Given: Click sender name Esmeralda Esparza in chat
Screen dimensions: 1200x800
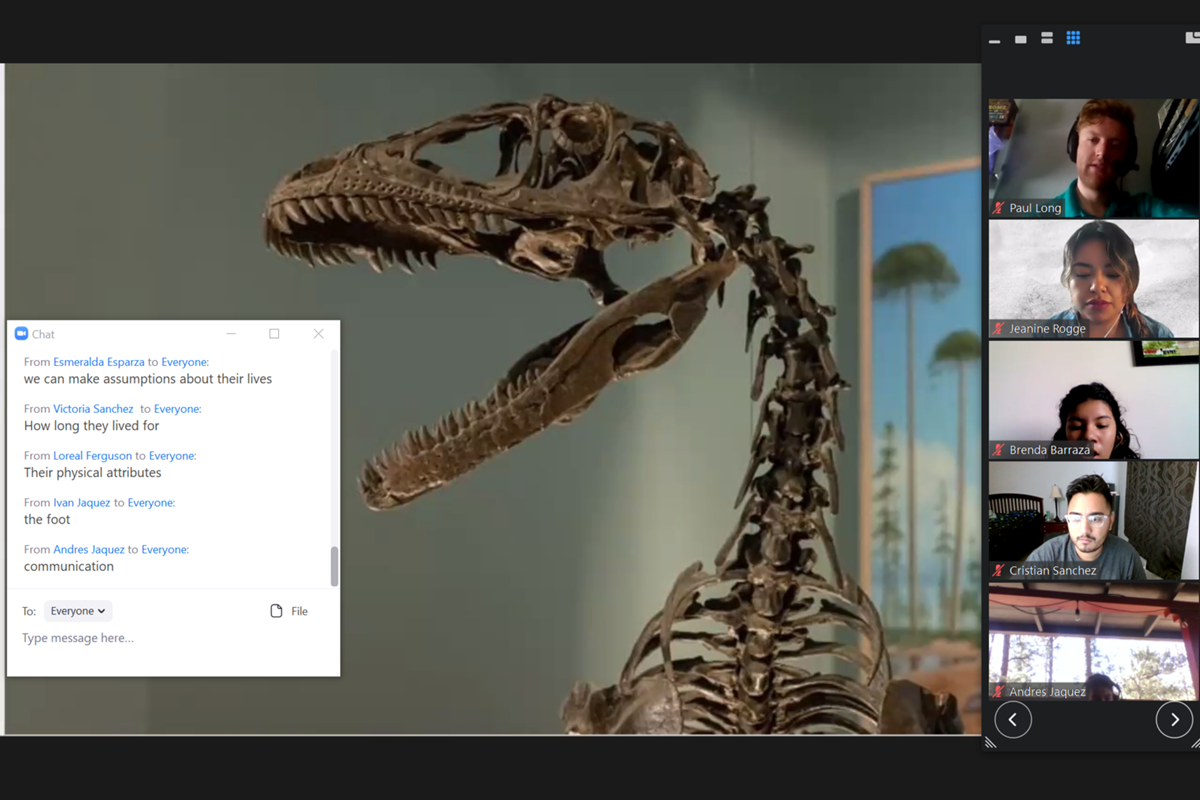Looking at the screenshot, I should pyautogui.click(x=99, y=362).
